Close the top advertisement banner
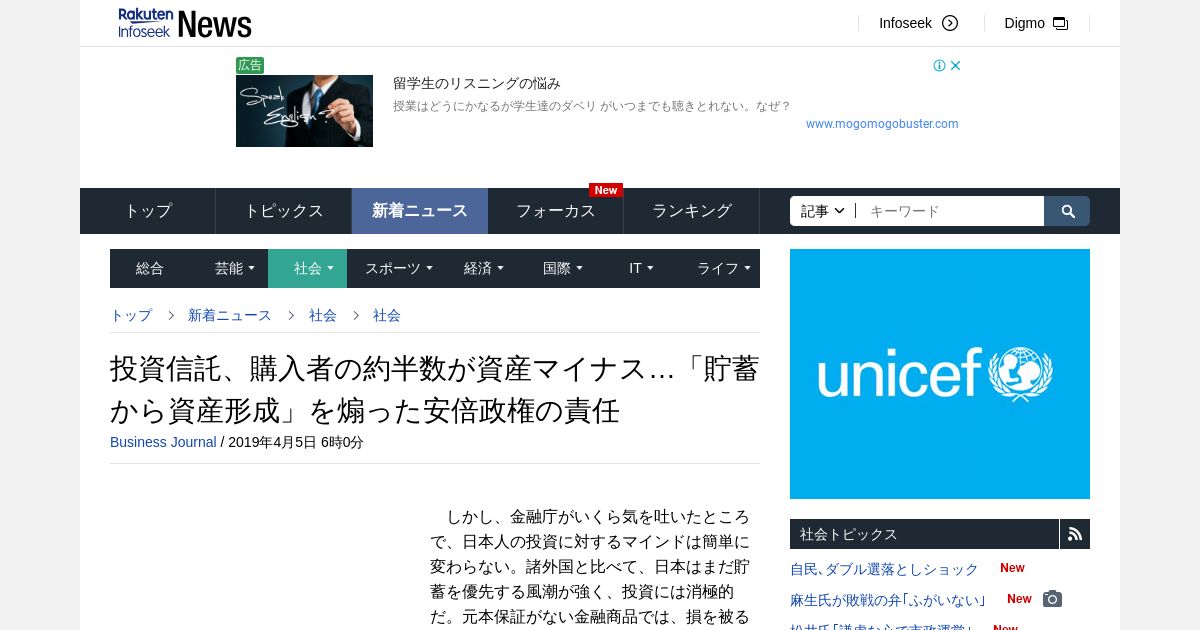The image size is (1200, 630). pos(955,66)
